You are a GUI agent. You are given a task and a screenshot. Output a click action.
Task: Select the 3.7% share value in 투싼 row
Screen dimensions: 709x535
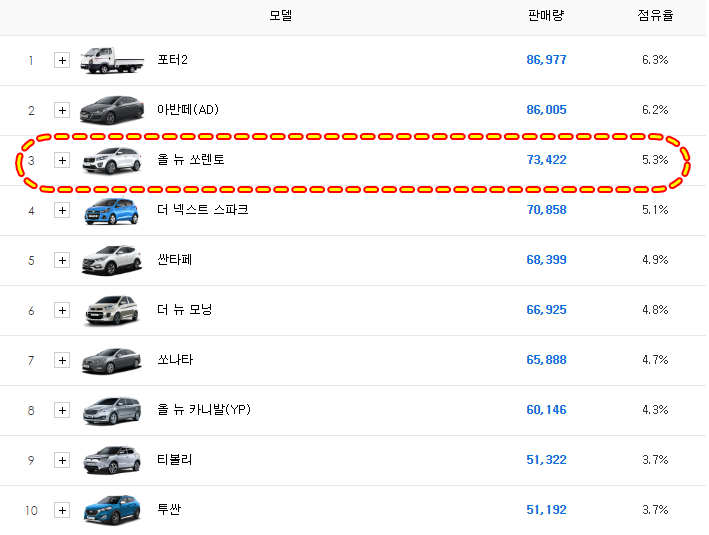pyautogui.click(x=655, y=510)
